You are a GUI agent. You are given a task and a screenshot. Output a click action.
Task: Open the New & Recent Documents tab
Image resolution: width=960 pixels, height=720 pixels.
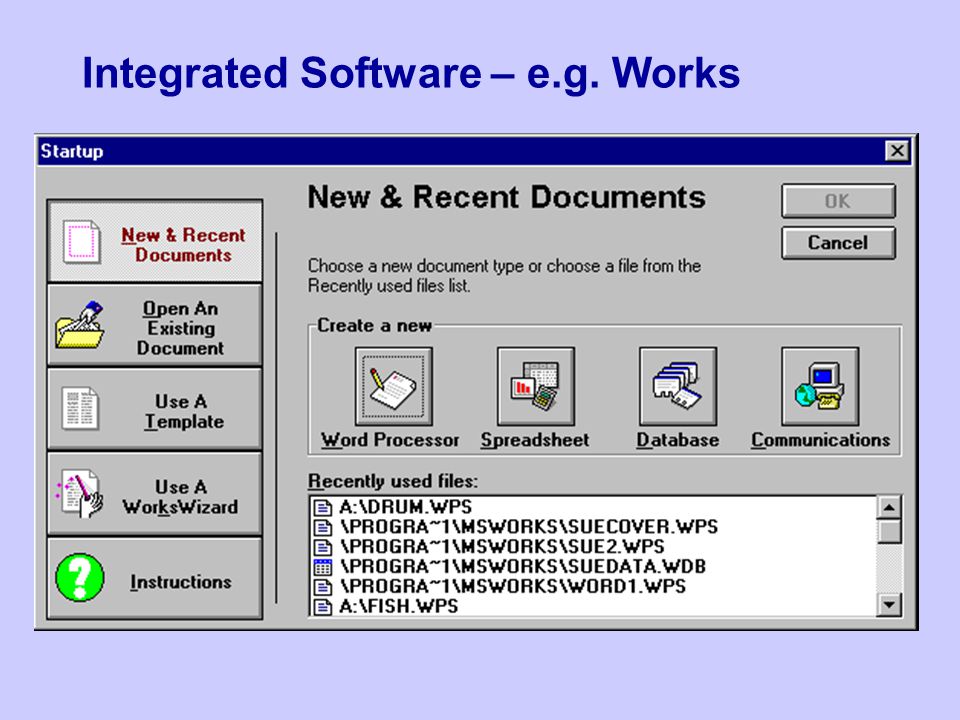[155, 241]
